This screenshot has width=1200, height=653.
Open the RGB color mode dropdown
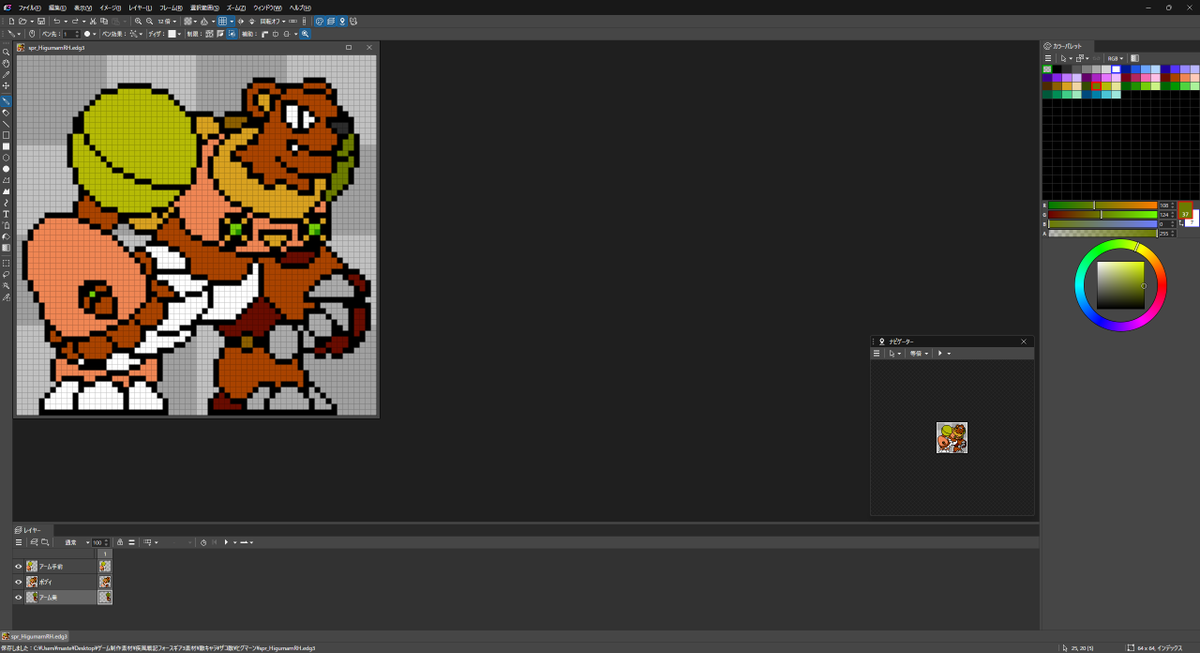coord(1115,58)
